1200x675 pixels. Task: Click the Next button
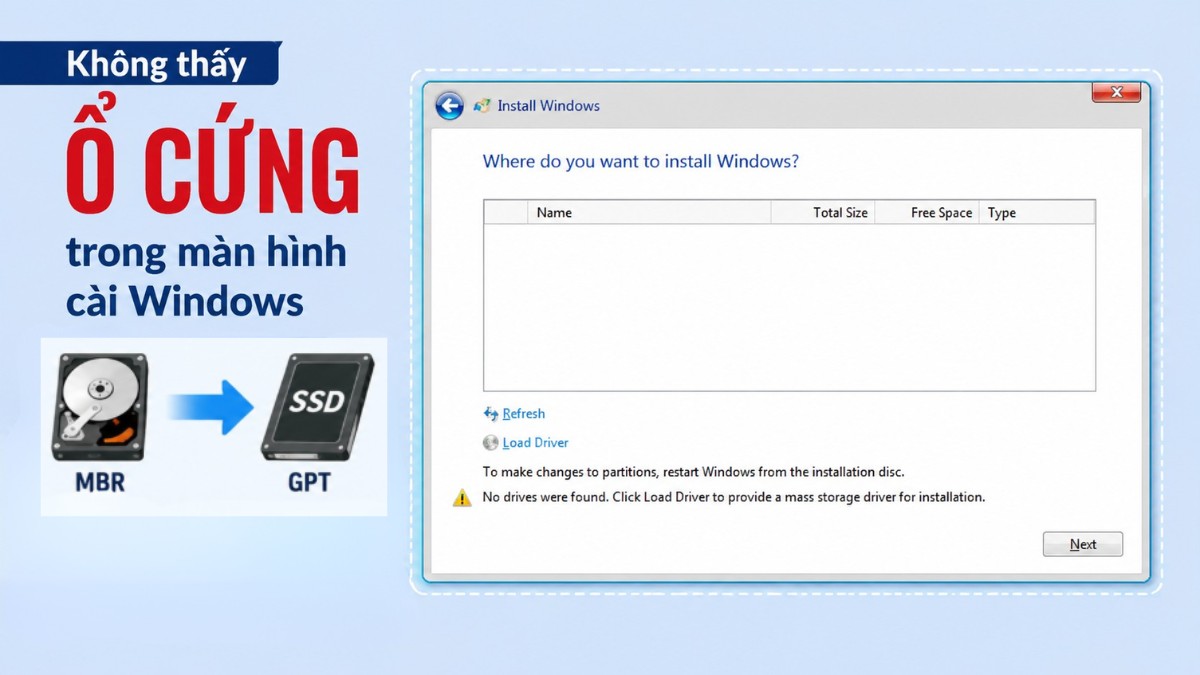tap(1083, 544)
